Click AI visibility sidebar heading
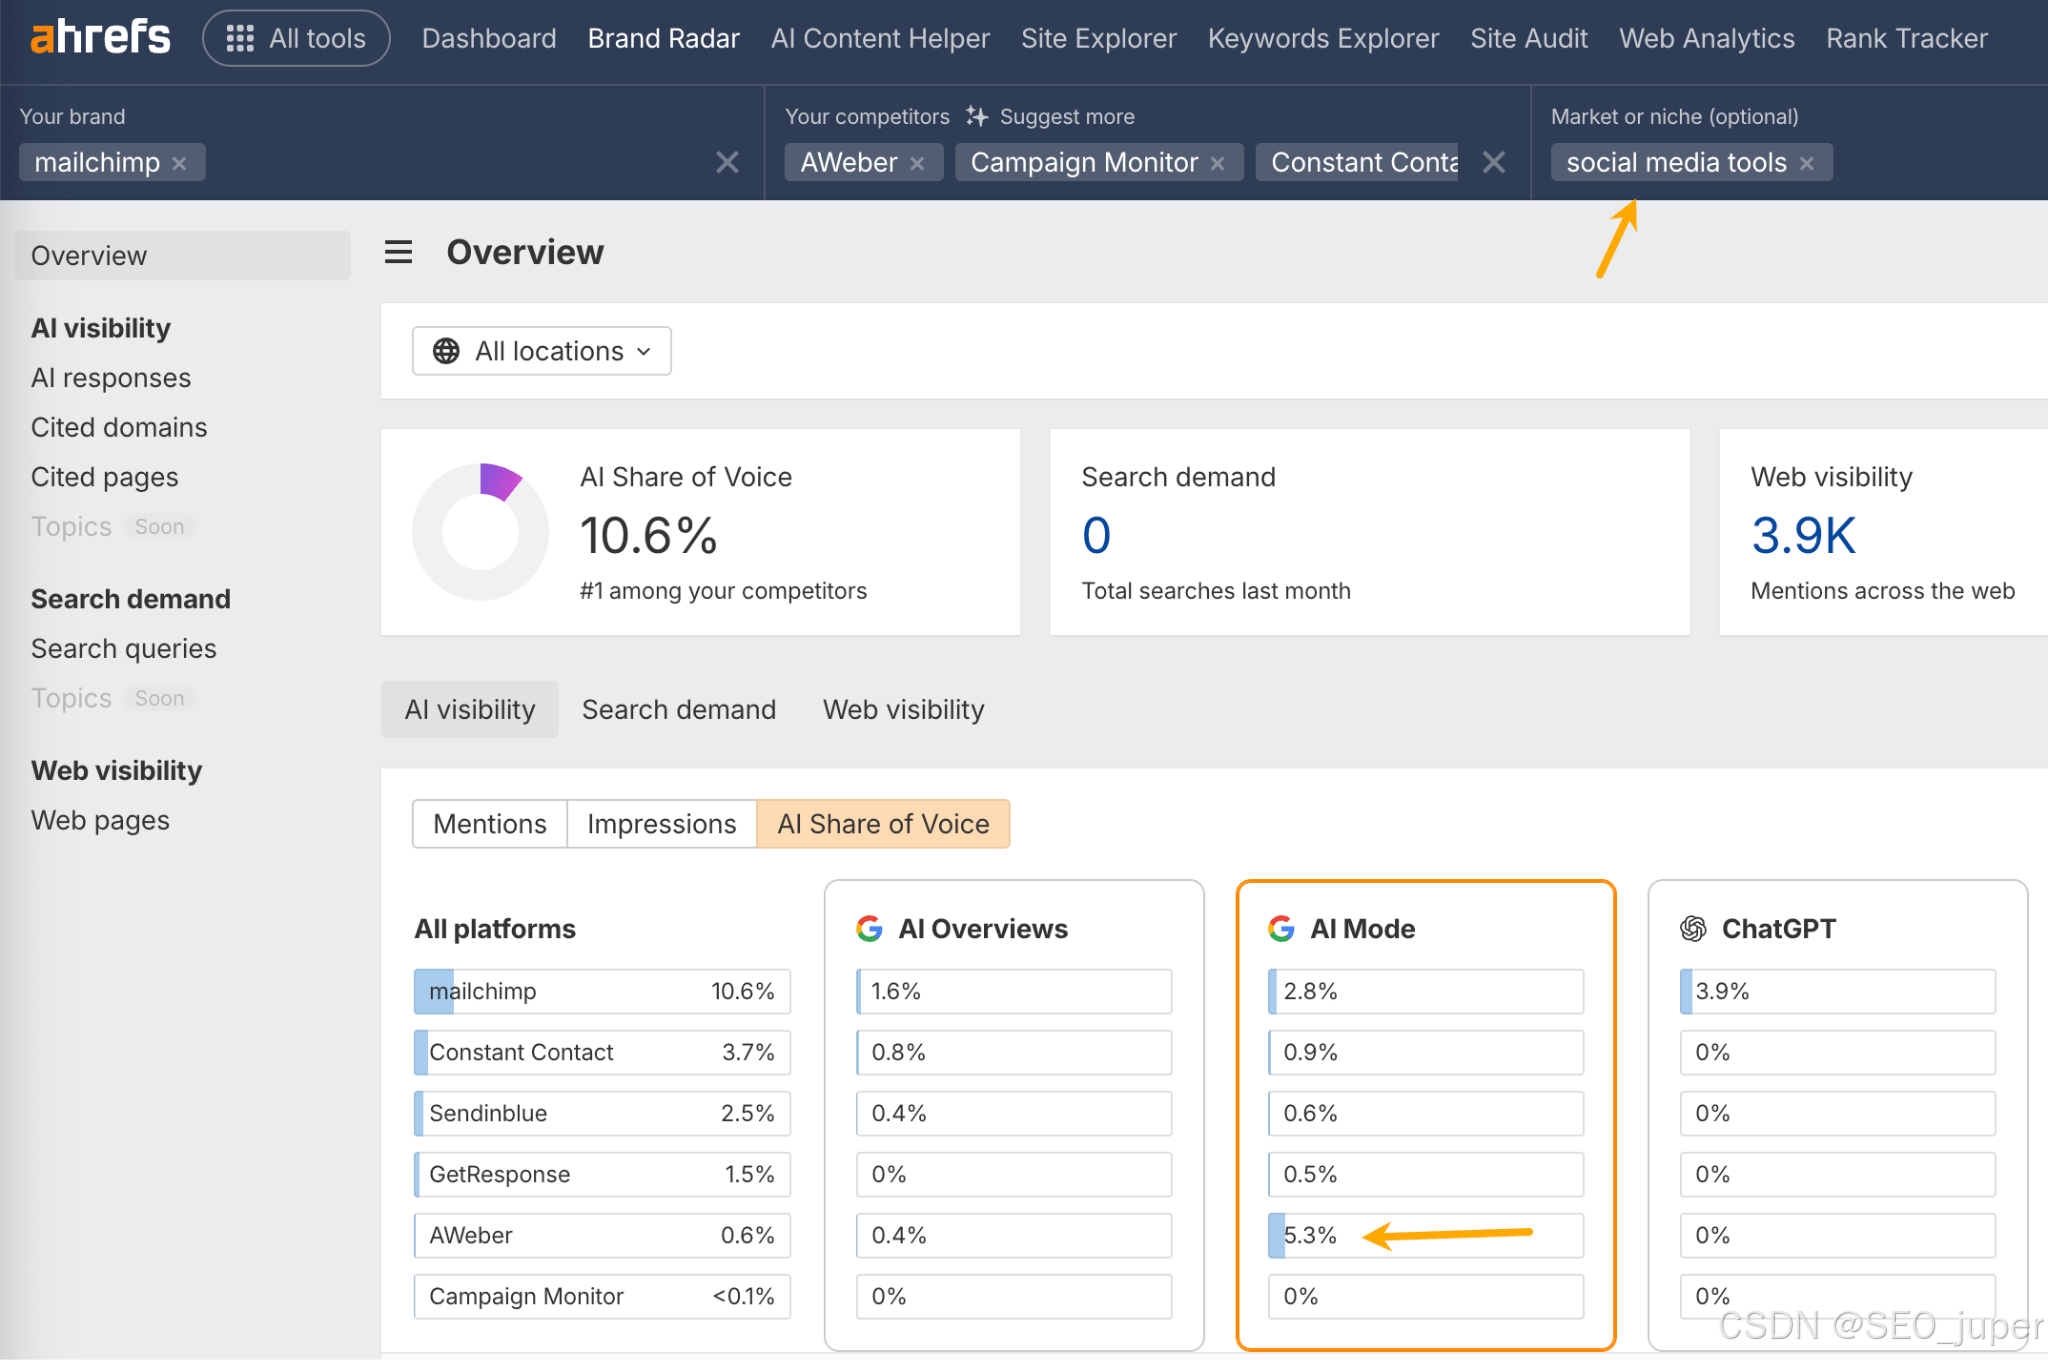Screen dimensions: 2048x1360 coord(101,328)
